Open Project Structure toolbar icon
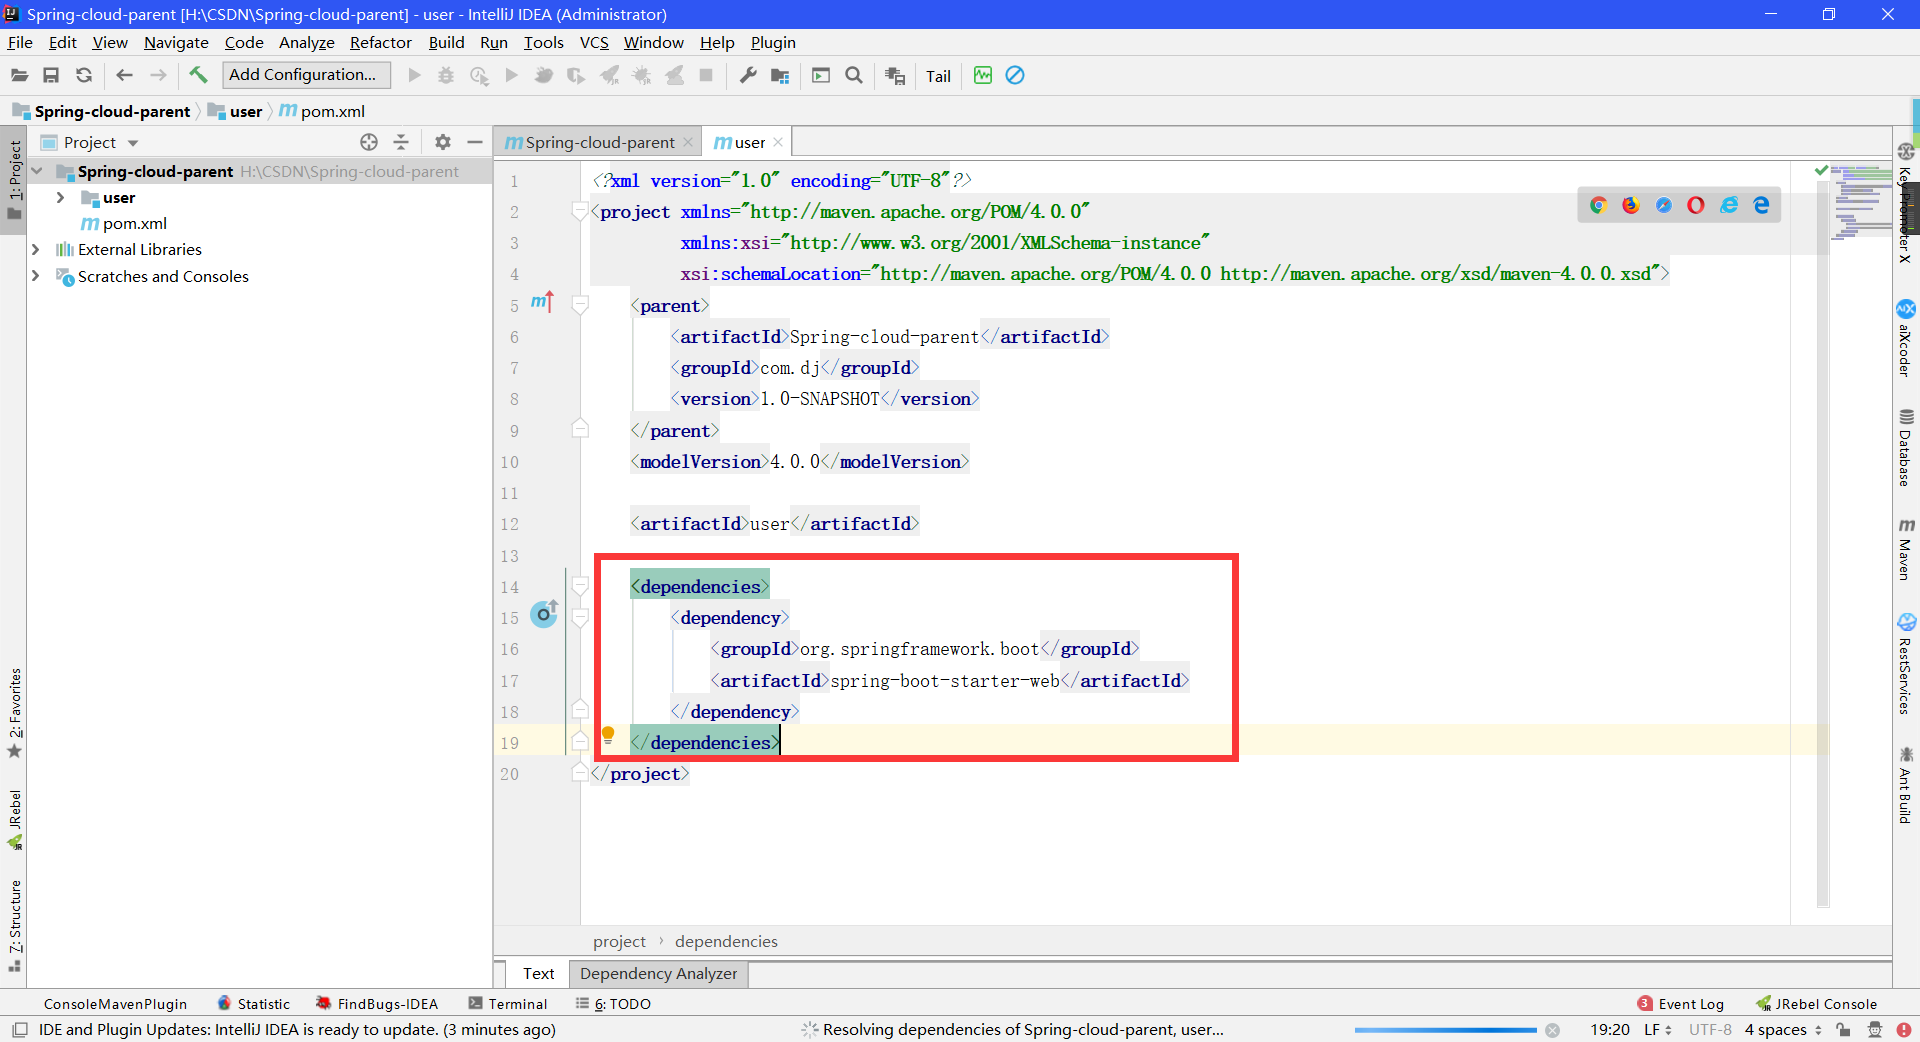 click(781, 75)
